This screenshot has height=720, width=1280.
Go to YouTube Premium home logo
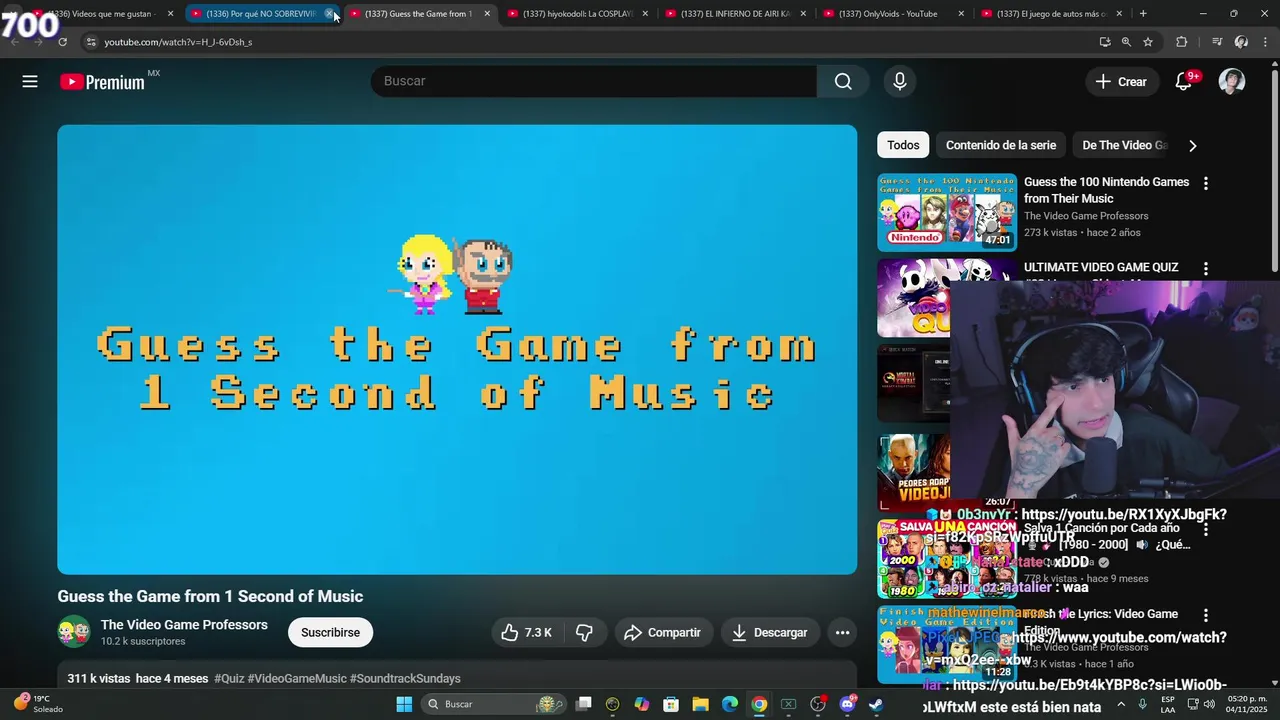tap(103, 82)
